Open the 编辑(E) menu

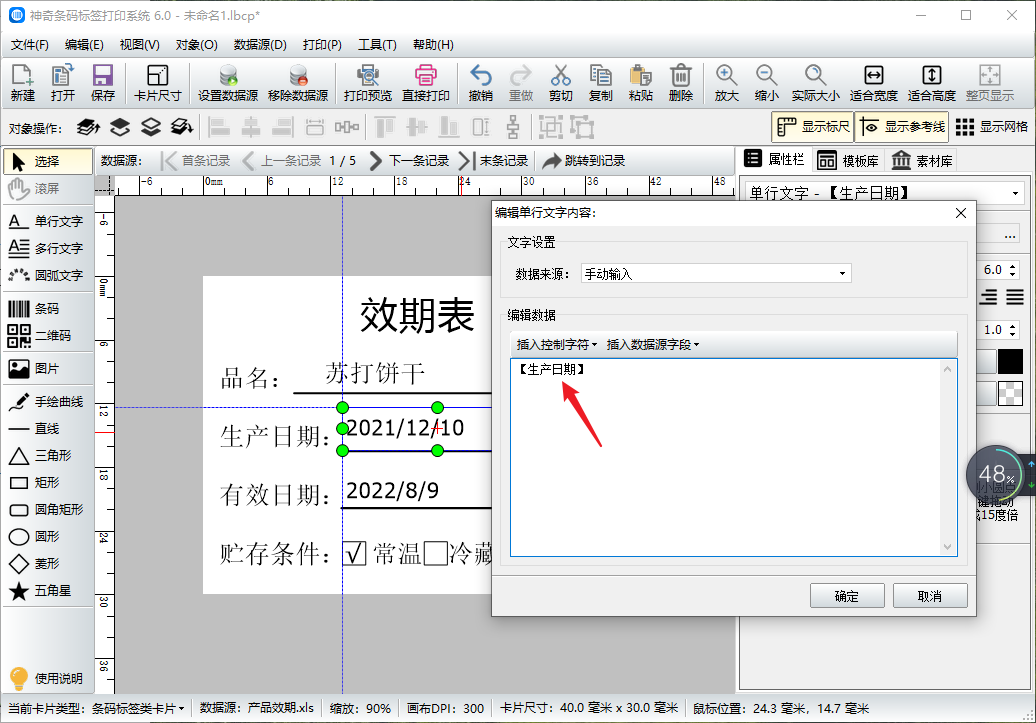(85, 45)
